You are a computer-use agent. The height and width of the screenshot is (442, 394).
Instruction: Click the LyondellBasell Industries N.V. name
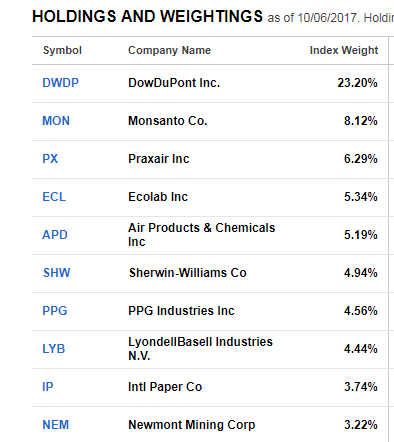[x=200, y=349]
